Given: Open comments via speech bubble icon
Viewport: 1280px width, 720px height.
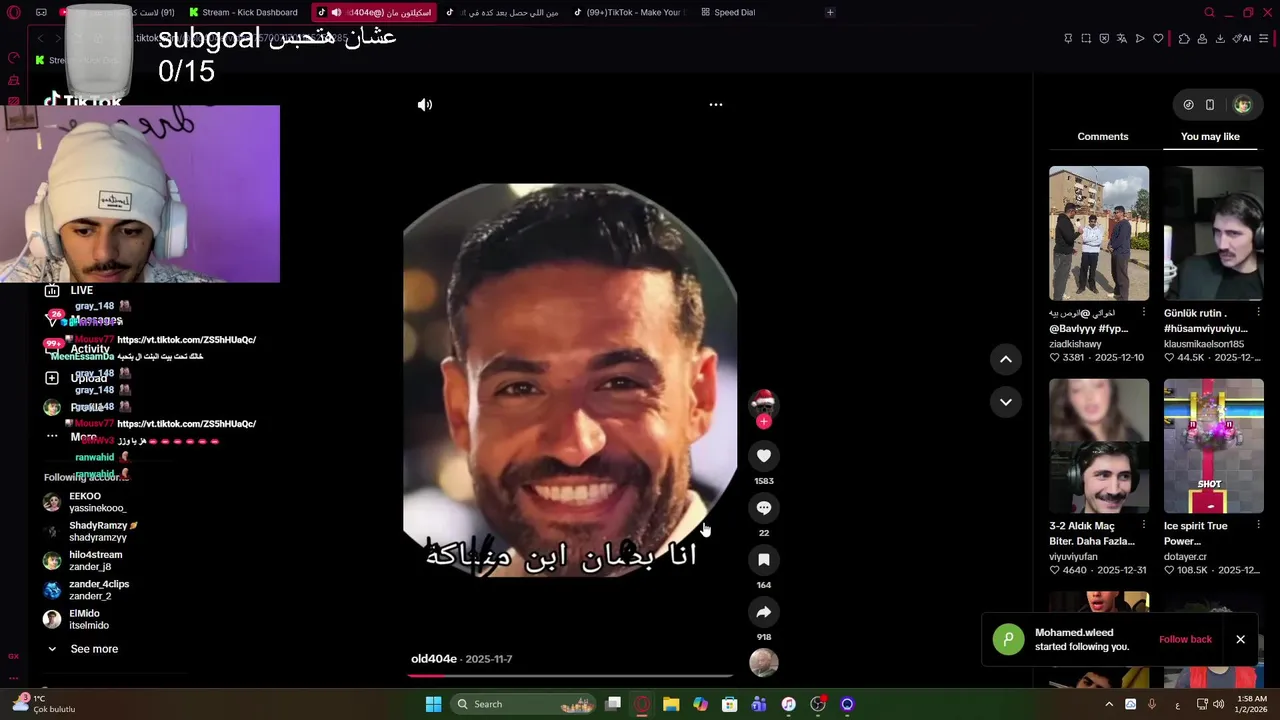Looking at the screenshot, I should (x=764, y=508).
